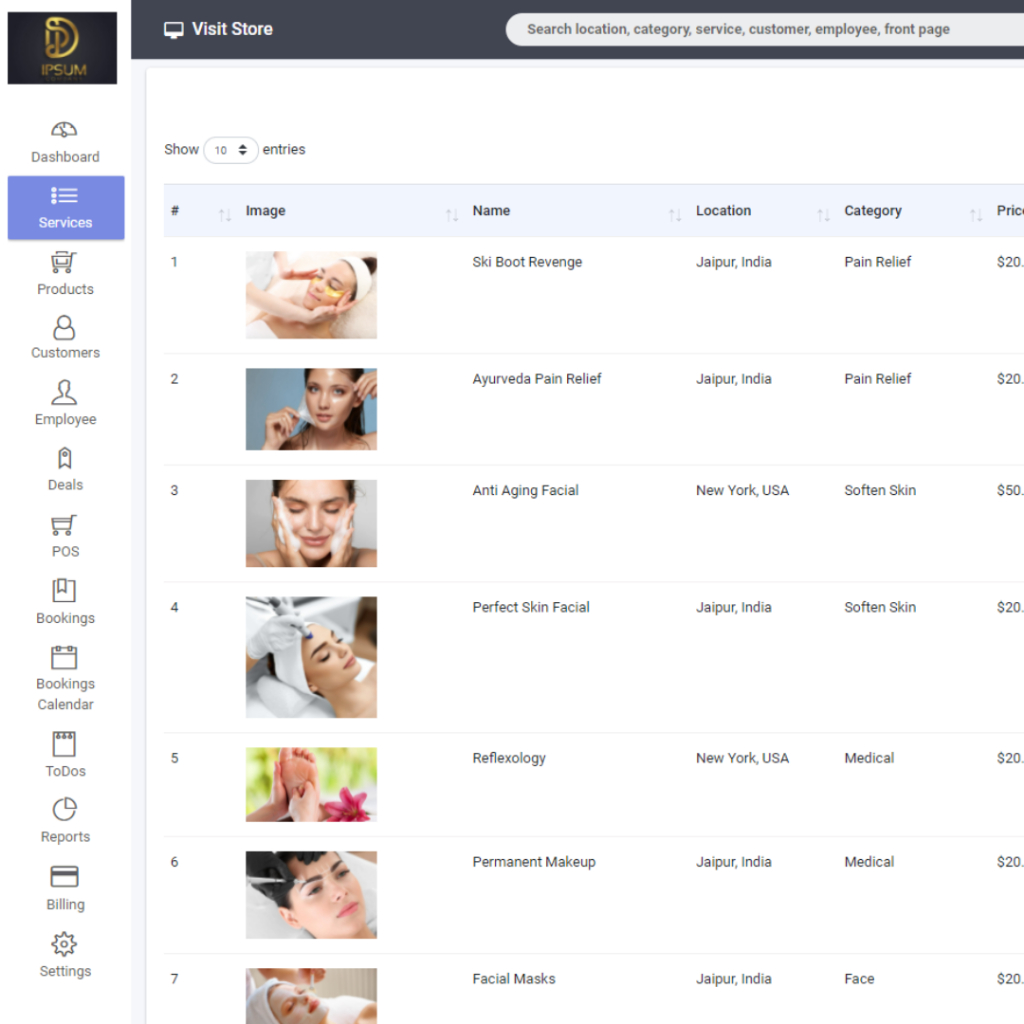The height and width of the screenshot is (1024, 1024).
Task: Open the Reports pie chart icon
Action: point(64,809)
